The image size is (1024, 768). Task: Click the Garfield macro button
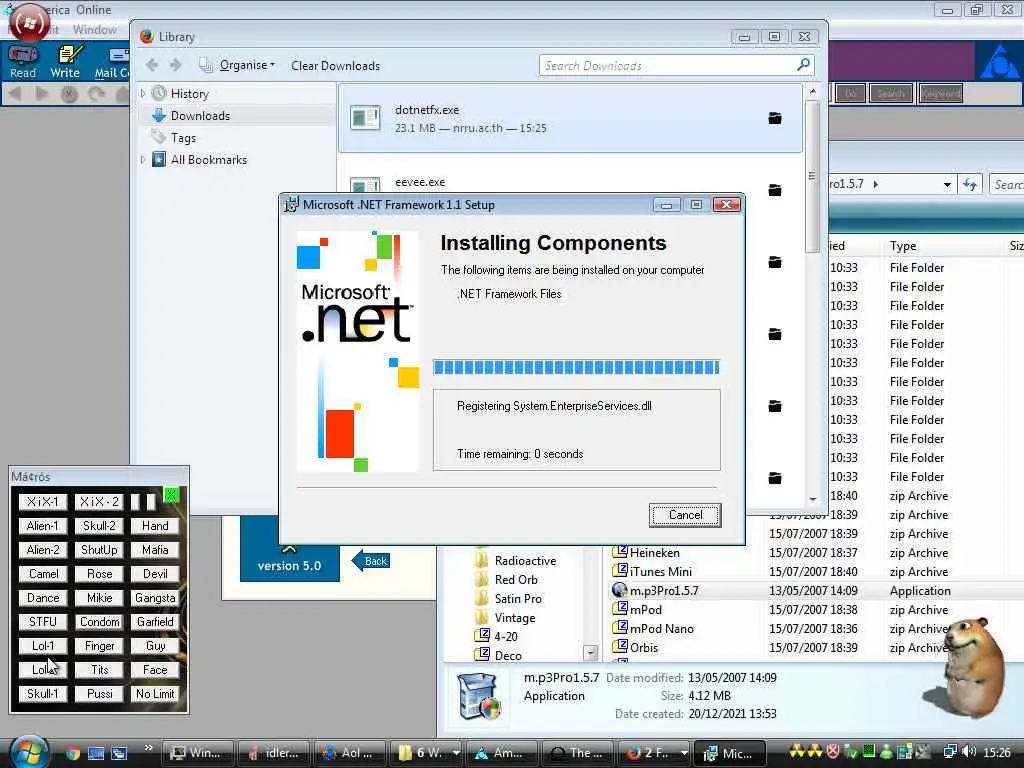(155, 622)
